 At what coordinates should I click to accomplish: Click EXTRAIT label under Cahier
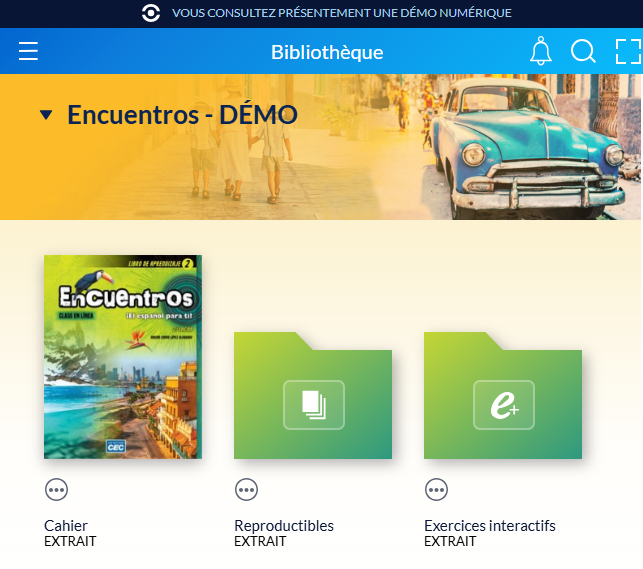pyautogui.click(x=70, y=541)
